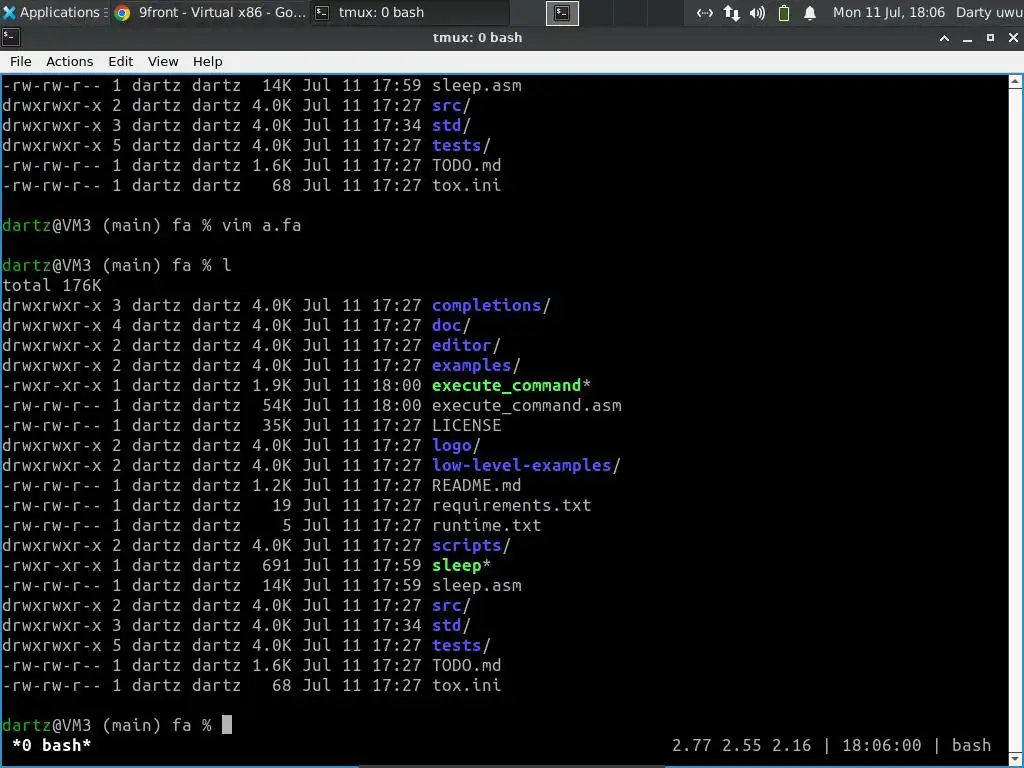The image size is (1024, 768).
Task: Click the scrollbar down arrow
Action: [1015, 758]
